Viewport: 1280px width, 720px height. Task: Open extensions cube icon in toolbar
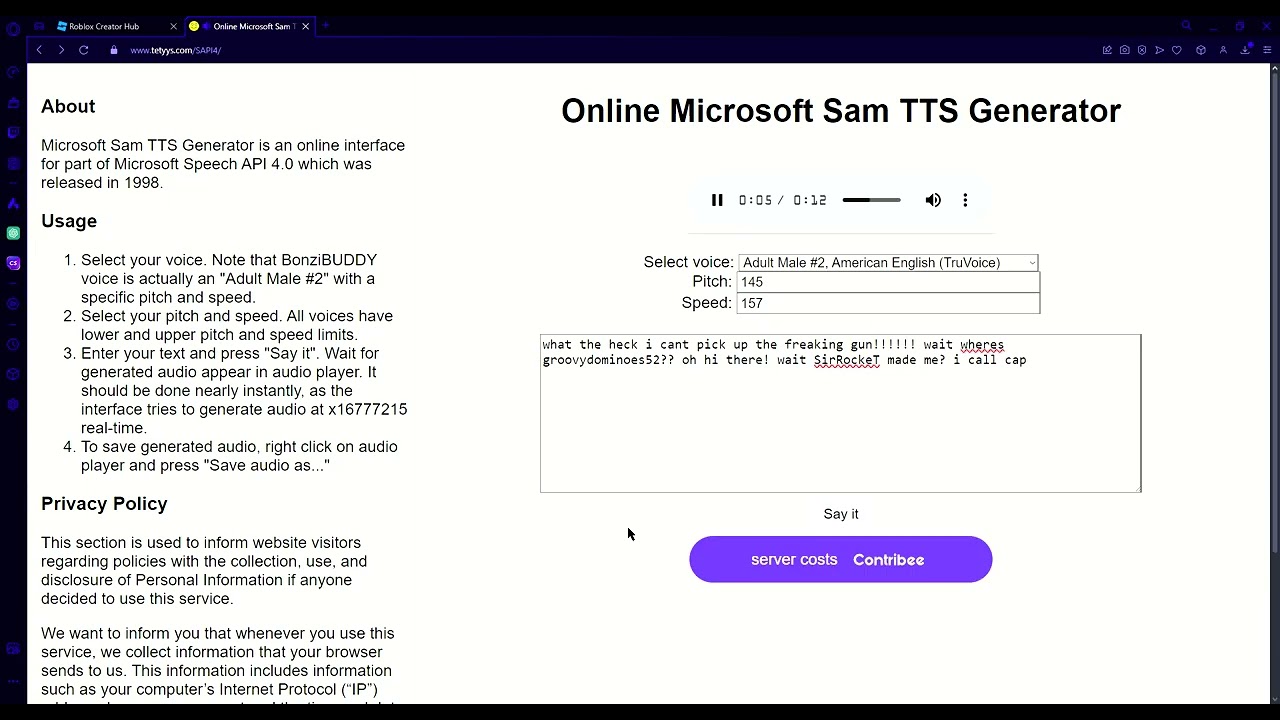tap(1201, 50)
